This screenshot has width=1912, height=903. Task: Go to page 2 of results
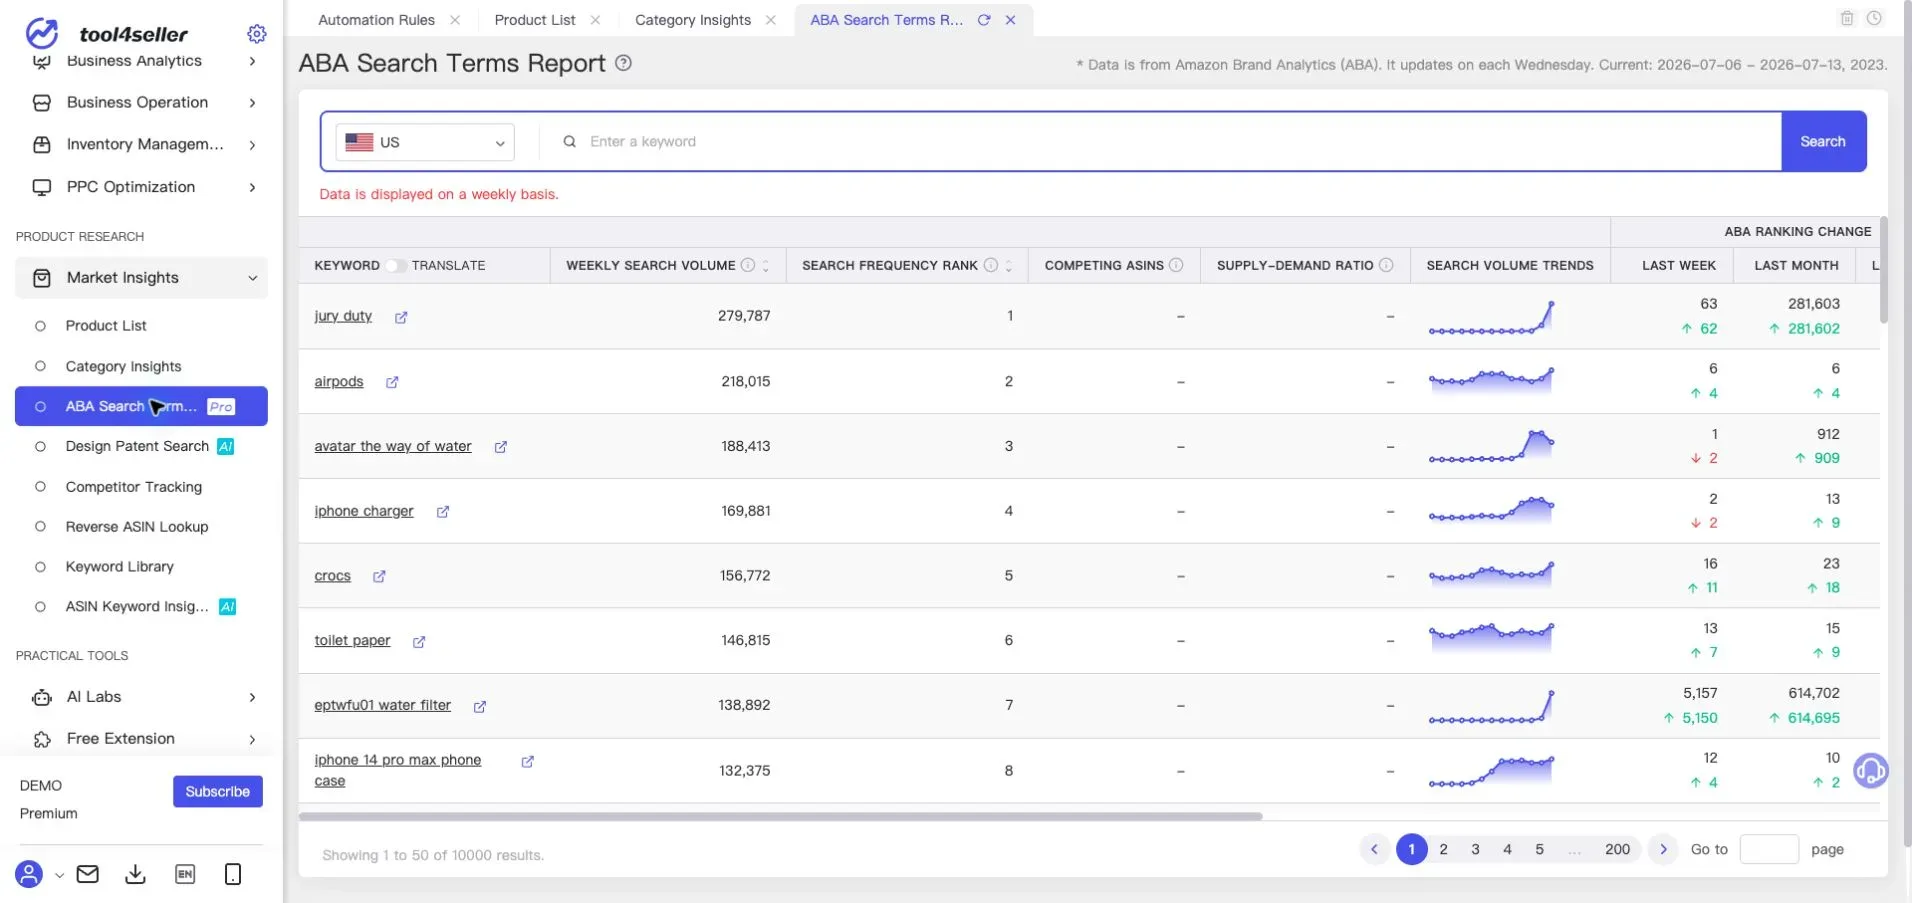coord(1443,849)
